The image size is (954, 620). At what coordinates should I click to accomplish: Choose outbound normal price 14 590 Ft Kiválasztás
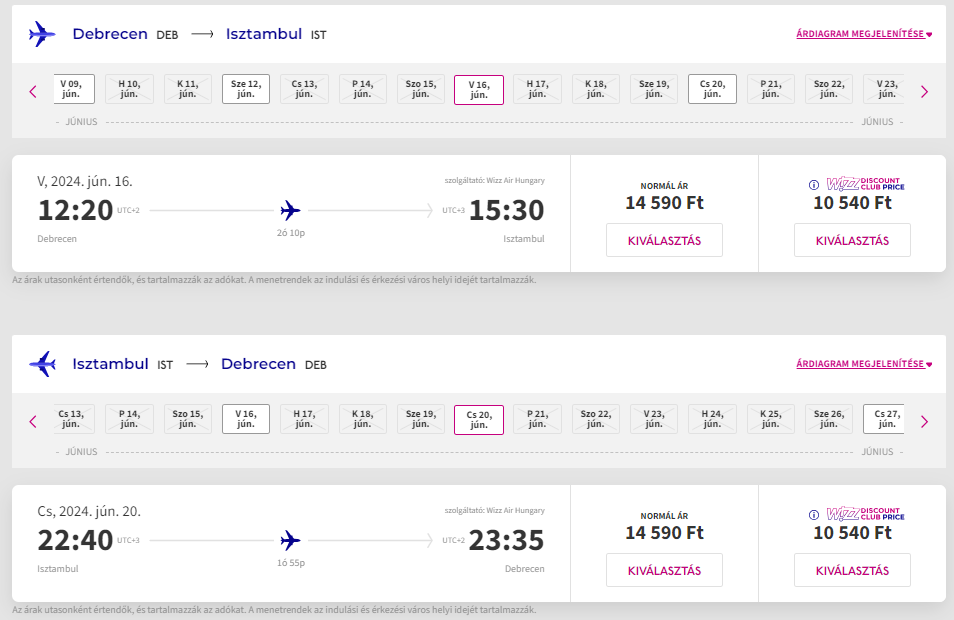[x=664, y=240]
